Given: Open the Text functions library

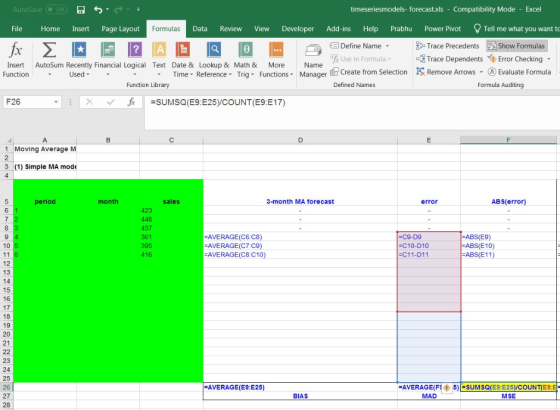Looking at the screenshot, I should click(159, 59).
